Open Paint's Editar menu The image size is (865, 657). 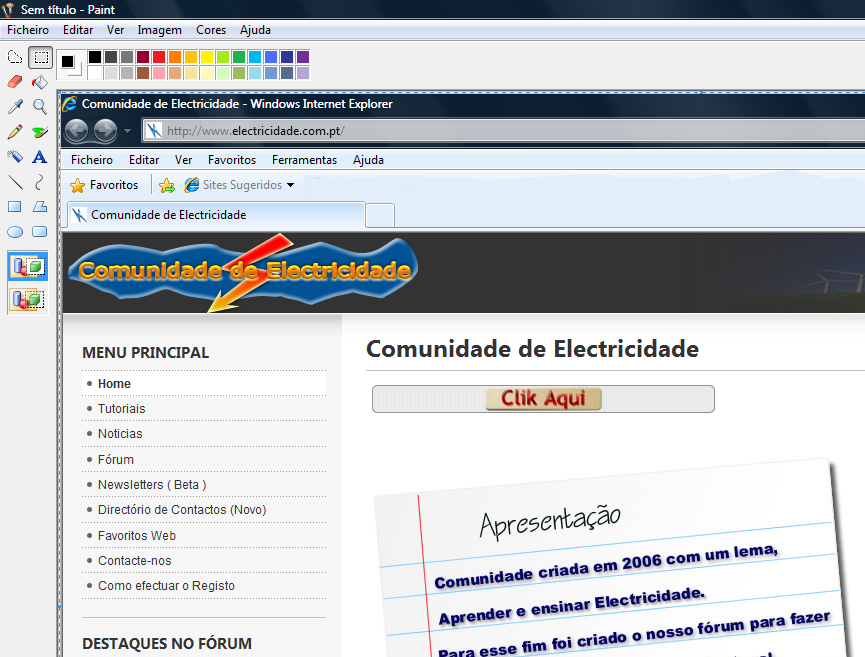(x=78, y=30)
